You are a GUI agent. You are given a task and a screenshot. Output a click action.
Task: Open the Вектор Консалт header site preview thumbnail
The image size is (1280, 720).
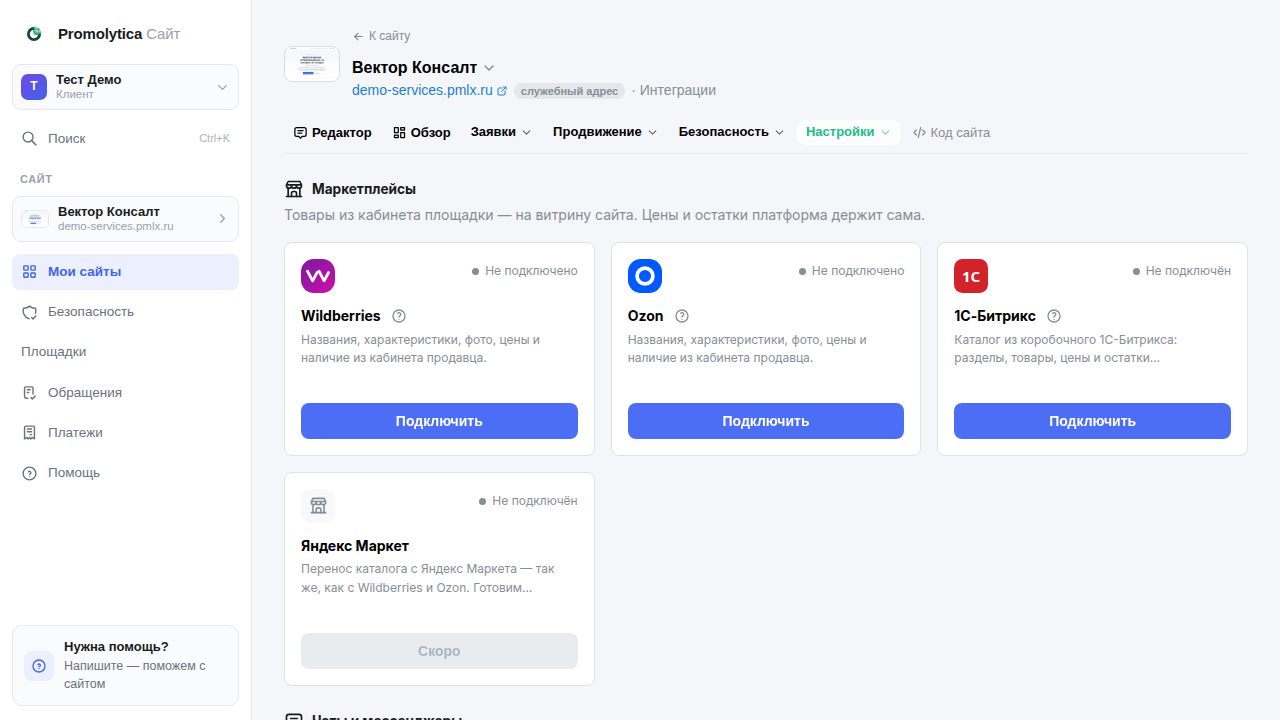tap(312, 63)
